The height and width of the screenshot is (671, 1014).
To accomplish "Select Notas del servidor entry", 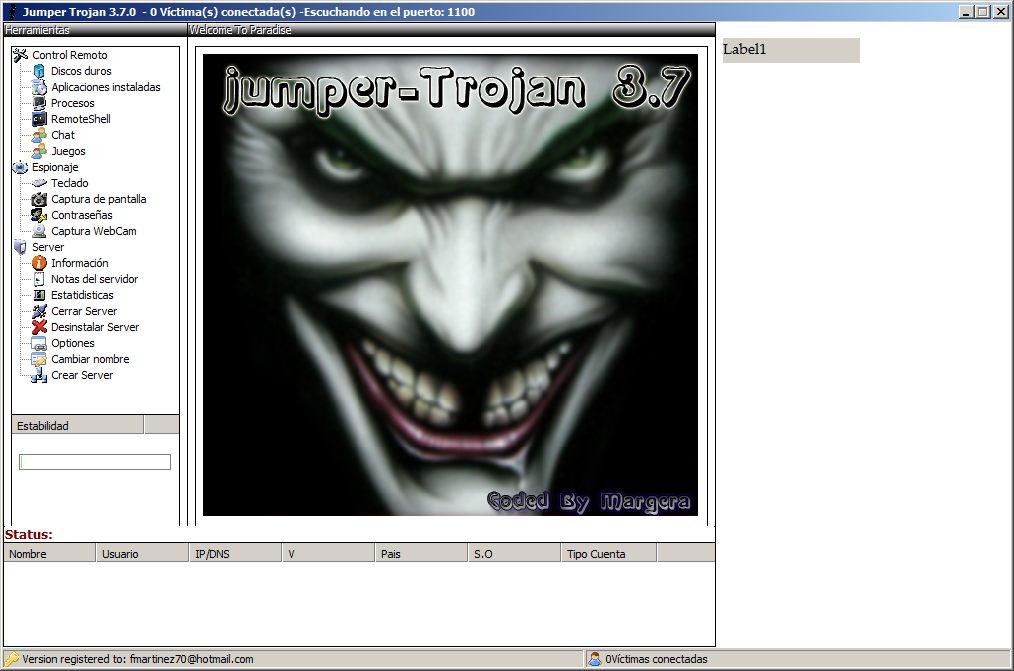I will (x=94, y=279).
